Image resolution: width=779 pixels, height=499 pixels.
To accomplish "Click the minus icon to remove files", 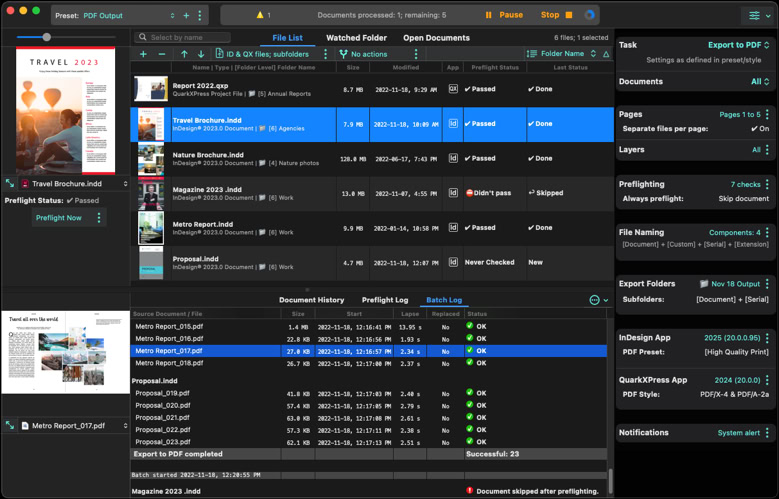I will (x=161, y=54).
